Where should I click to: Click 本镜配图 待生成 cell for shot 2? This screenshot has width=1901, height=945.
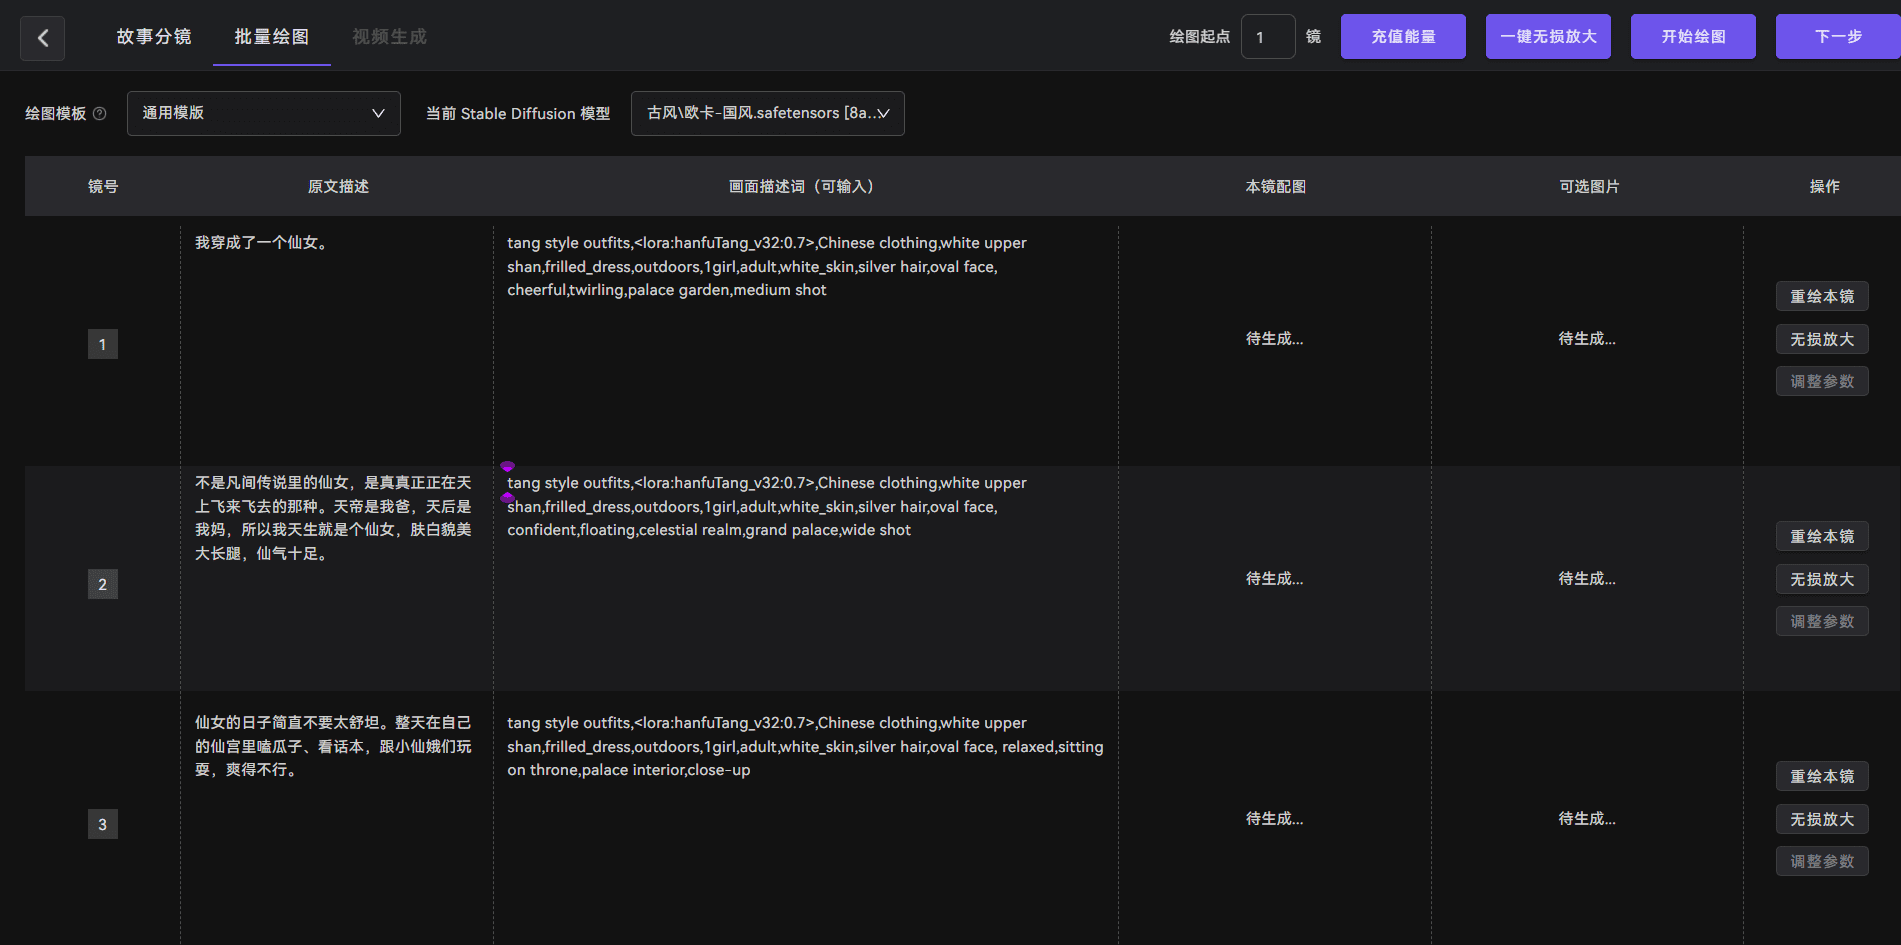click(x=1274, y=579)
